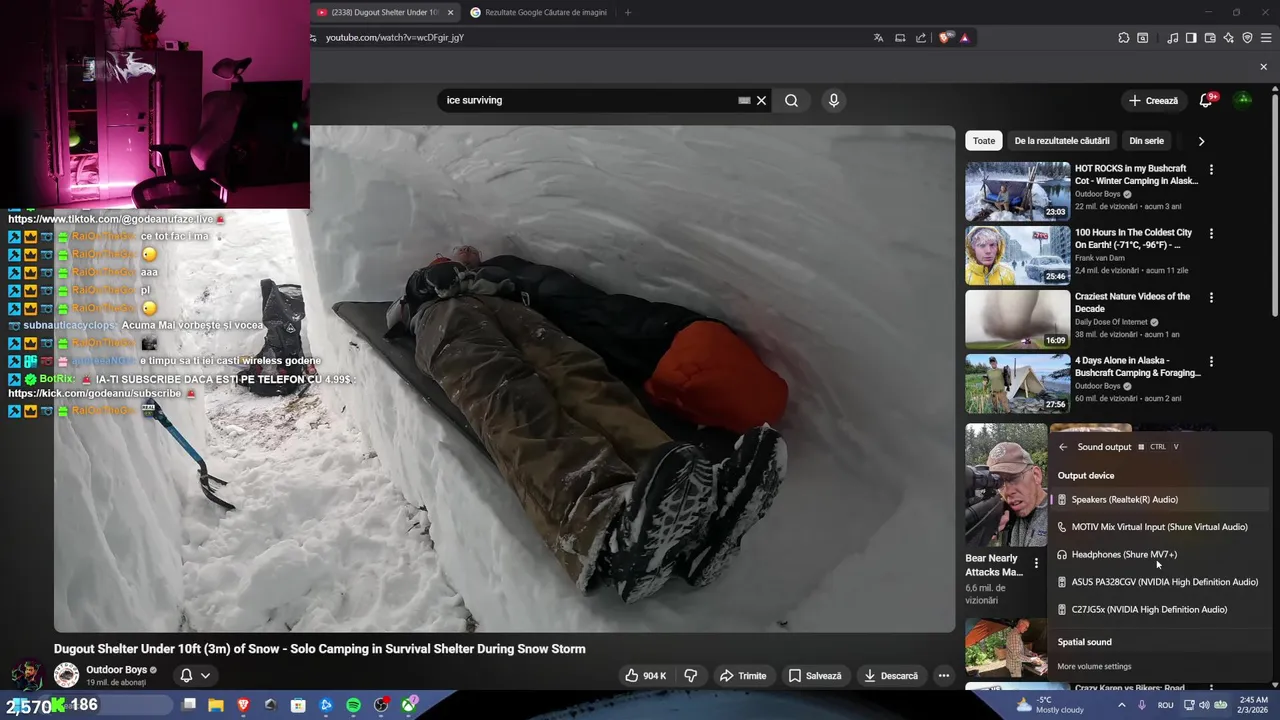Click the share page icon in address bar
The width and height of the screenshot is (1280, 720).
[x=921, y=38]
